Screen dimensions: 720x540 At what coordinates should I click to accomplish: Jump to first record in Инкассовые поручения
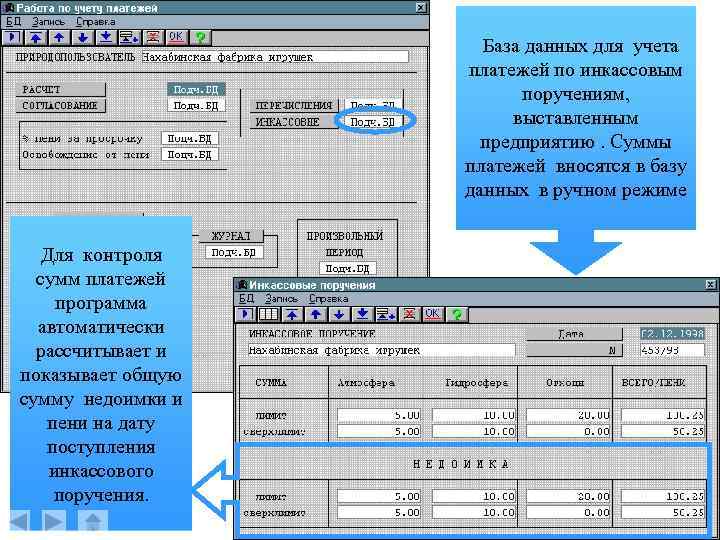pos(292,315)
